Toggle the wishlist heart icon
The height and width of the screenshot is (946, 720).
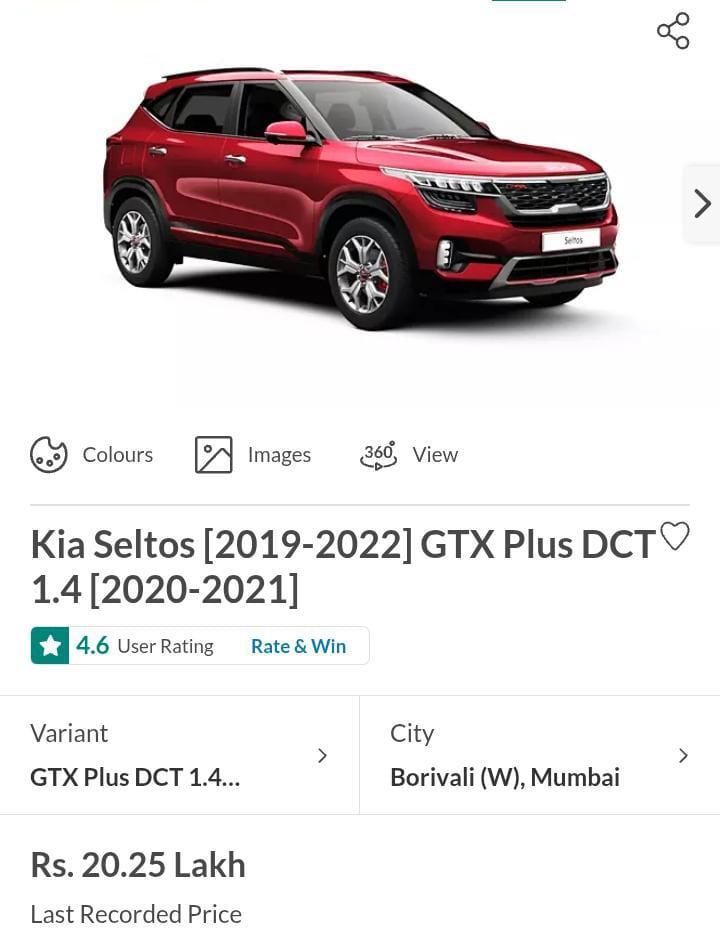coord(675,537)
